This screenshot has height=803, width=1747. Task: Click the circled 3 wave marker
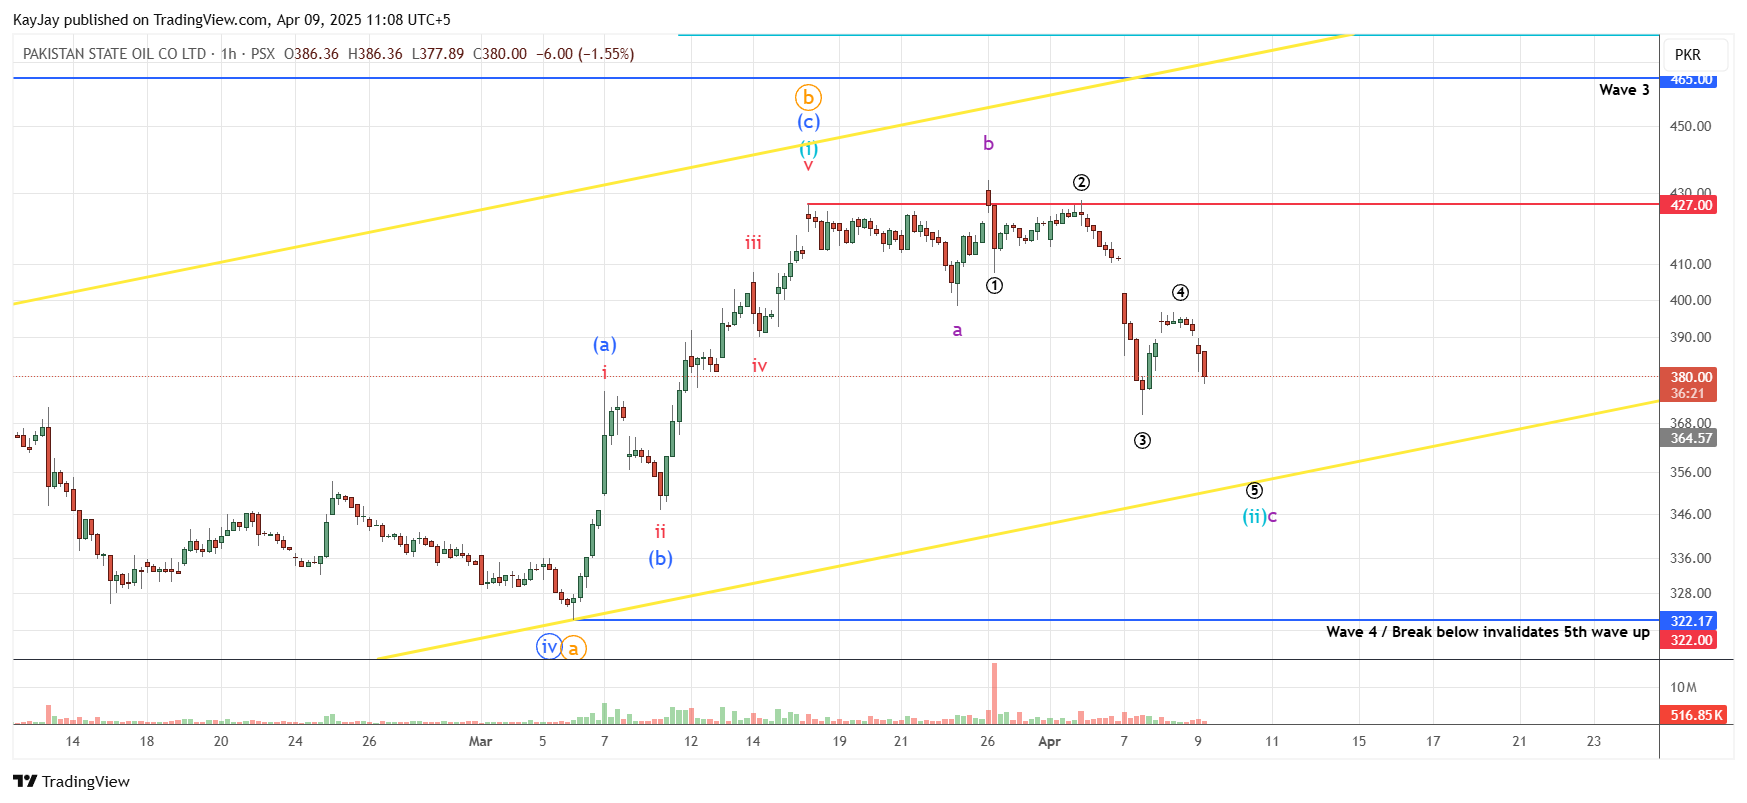[x=1142, y=440]
